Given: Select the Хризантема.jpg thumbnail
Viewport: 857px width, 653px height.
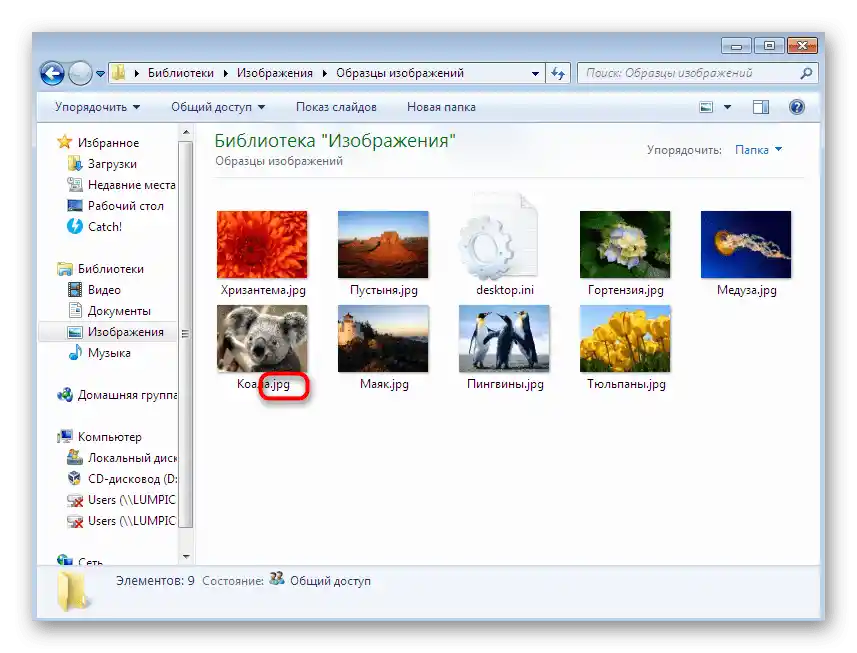Looking at the screenshot, I should (x=262, y=245).
